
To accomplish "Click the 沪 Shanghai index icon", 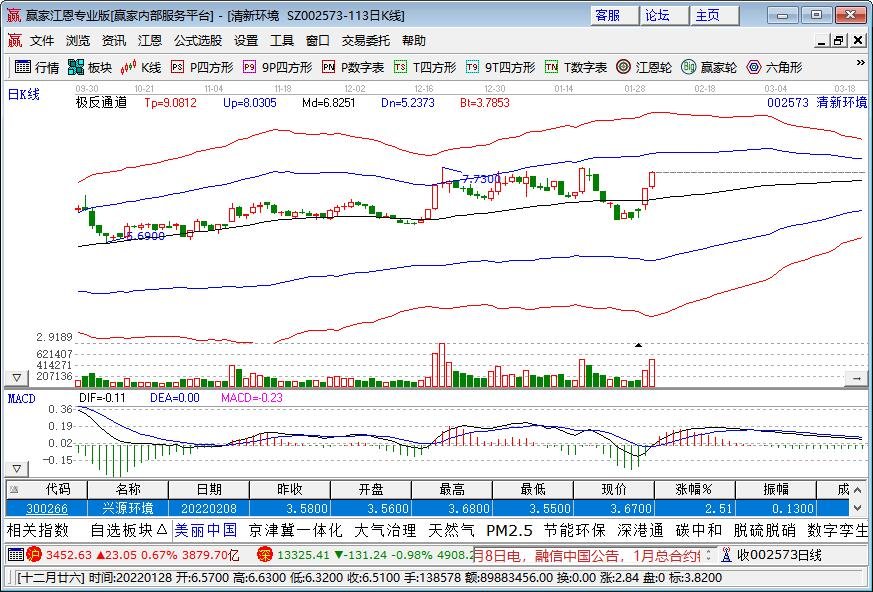I will (x=33, y=555).
